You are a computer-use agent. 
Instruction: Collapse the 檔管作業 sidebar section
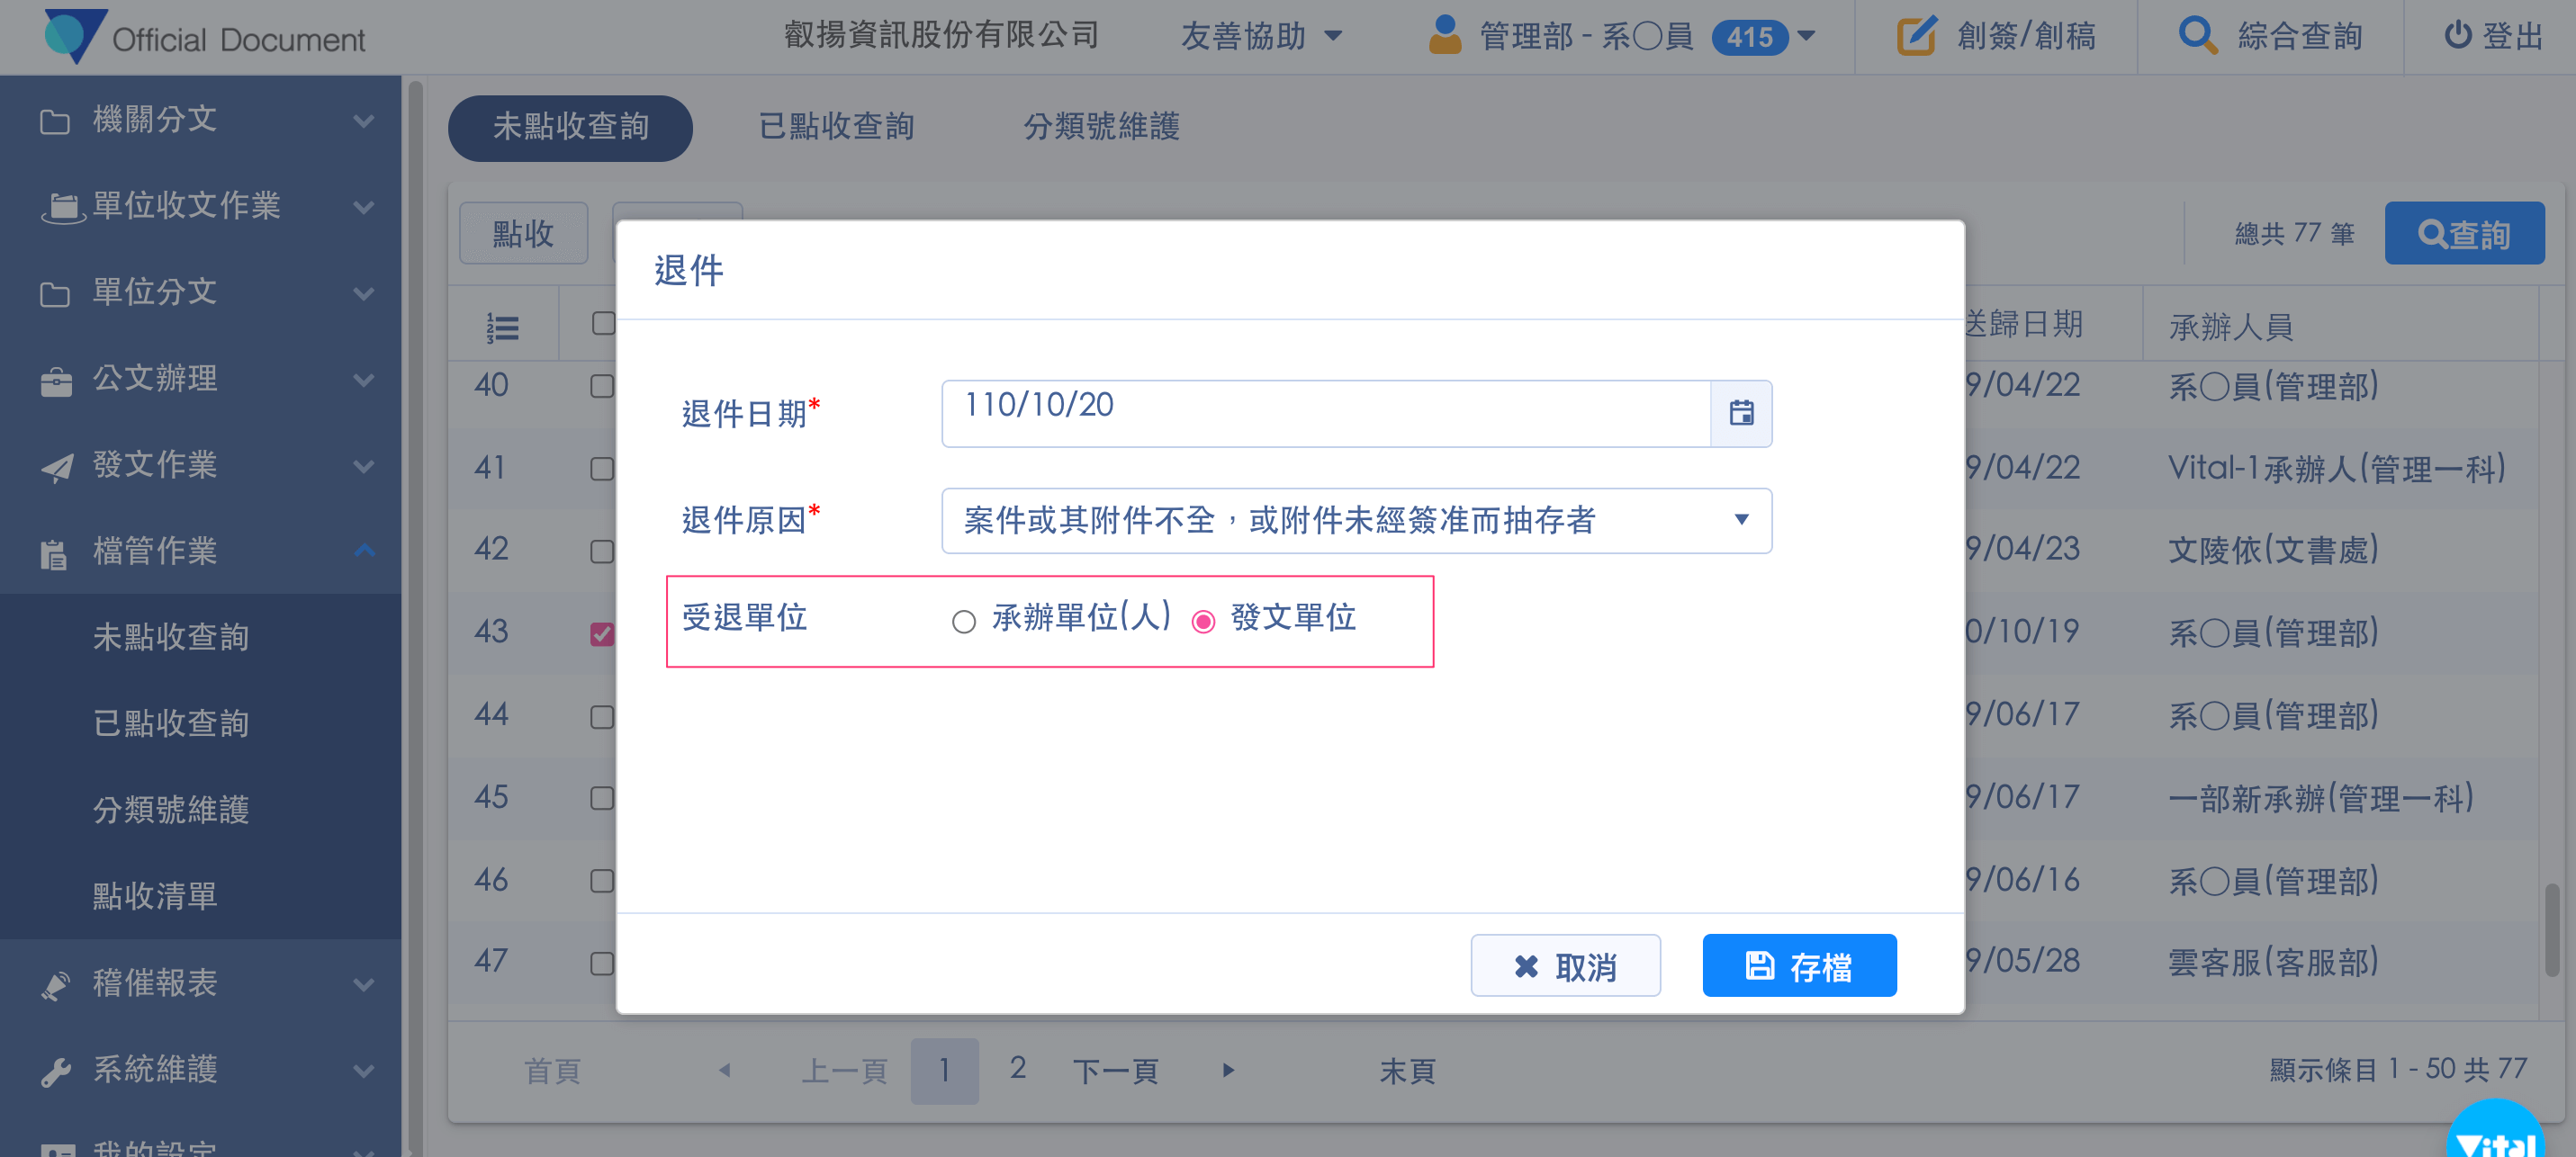click(364, 551)
